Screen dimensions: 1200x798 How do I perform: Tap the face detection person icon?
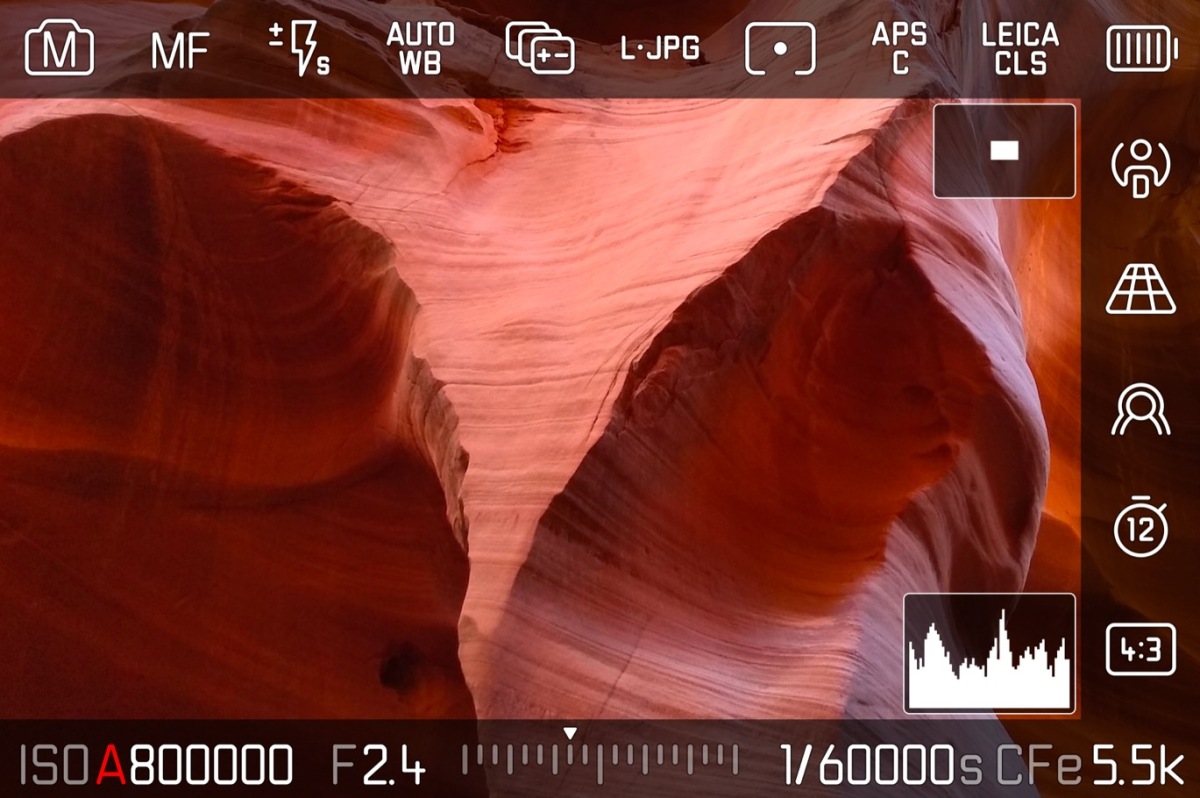1141,410
